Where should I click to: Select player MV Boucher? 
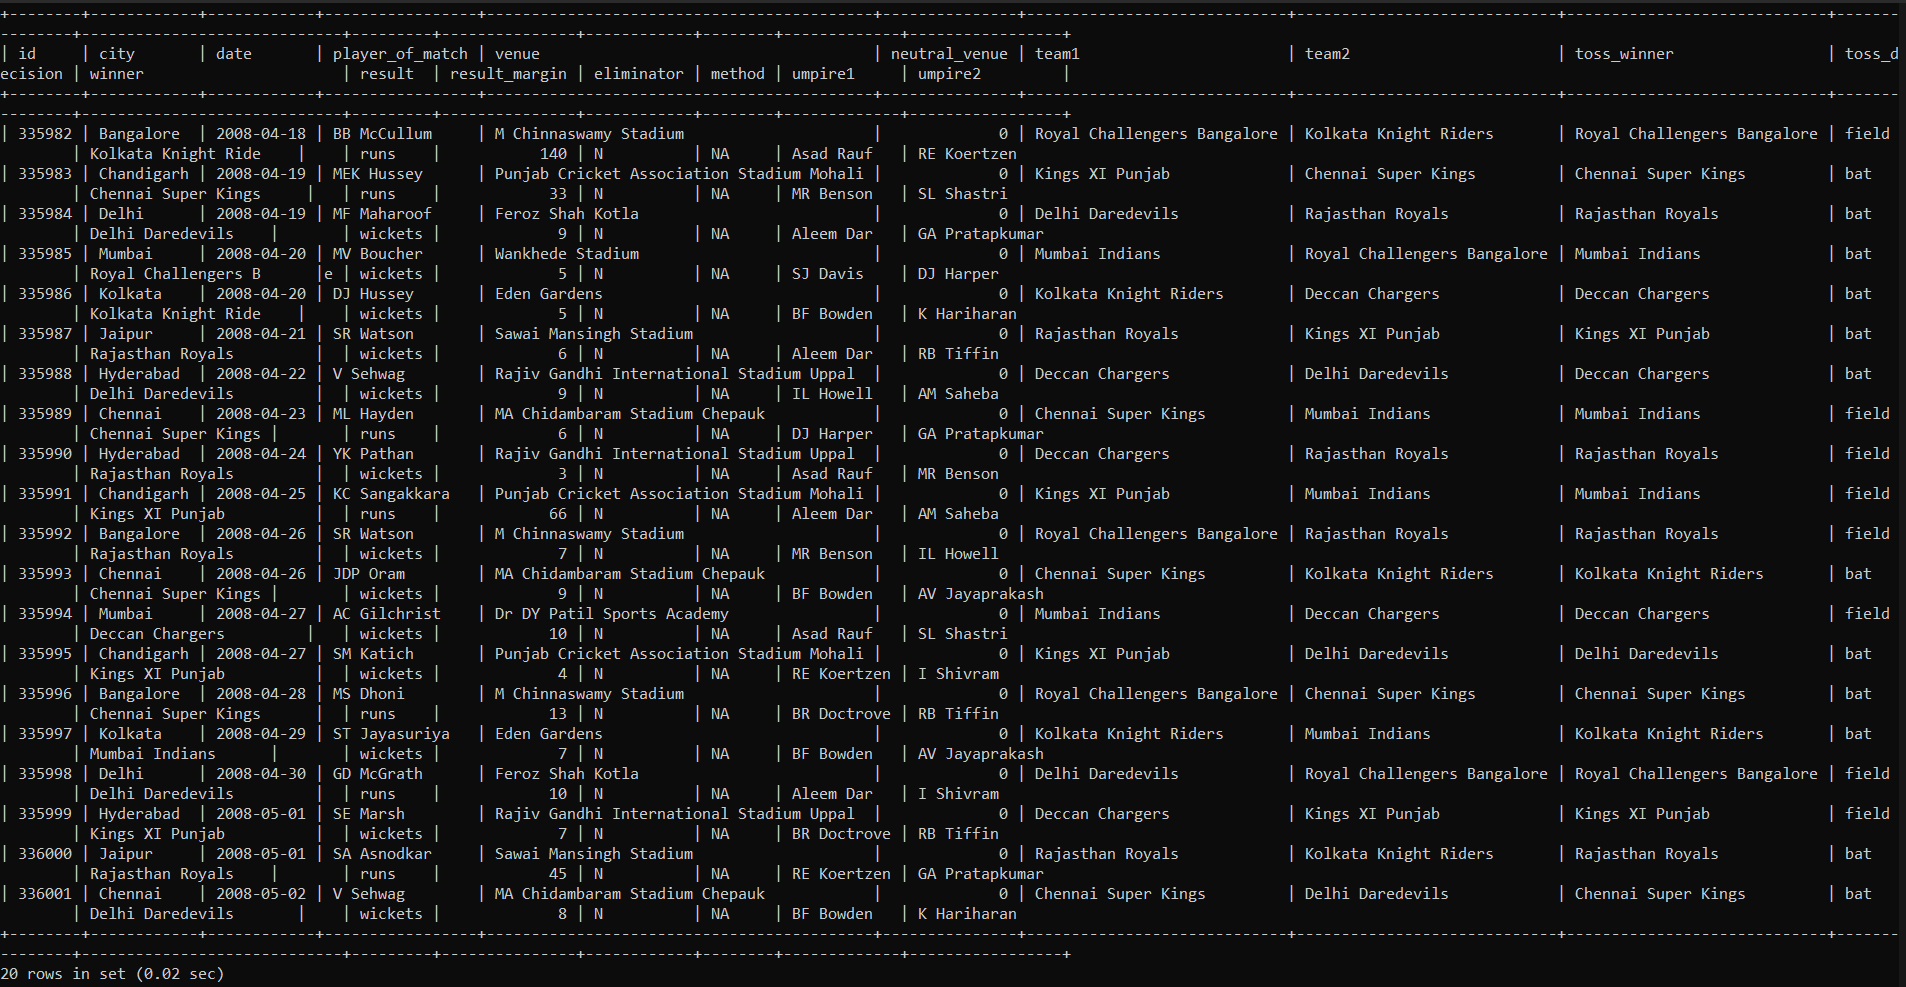(x=378, y=254)
